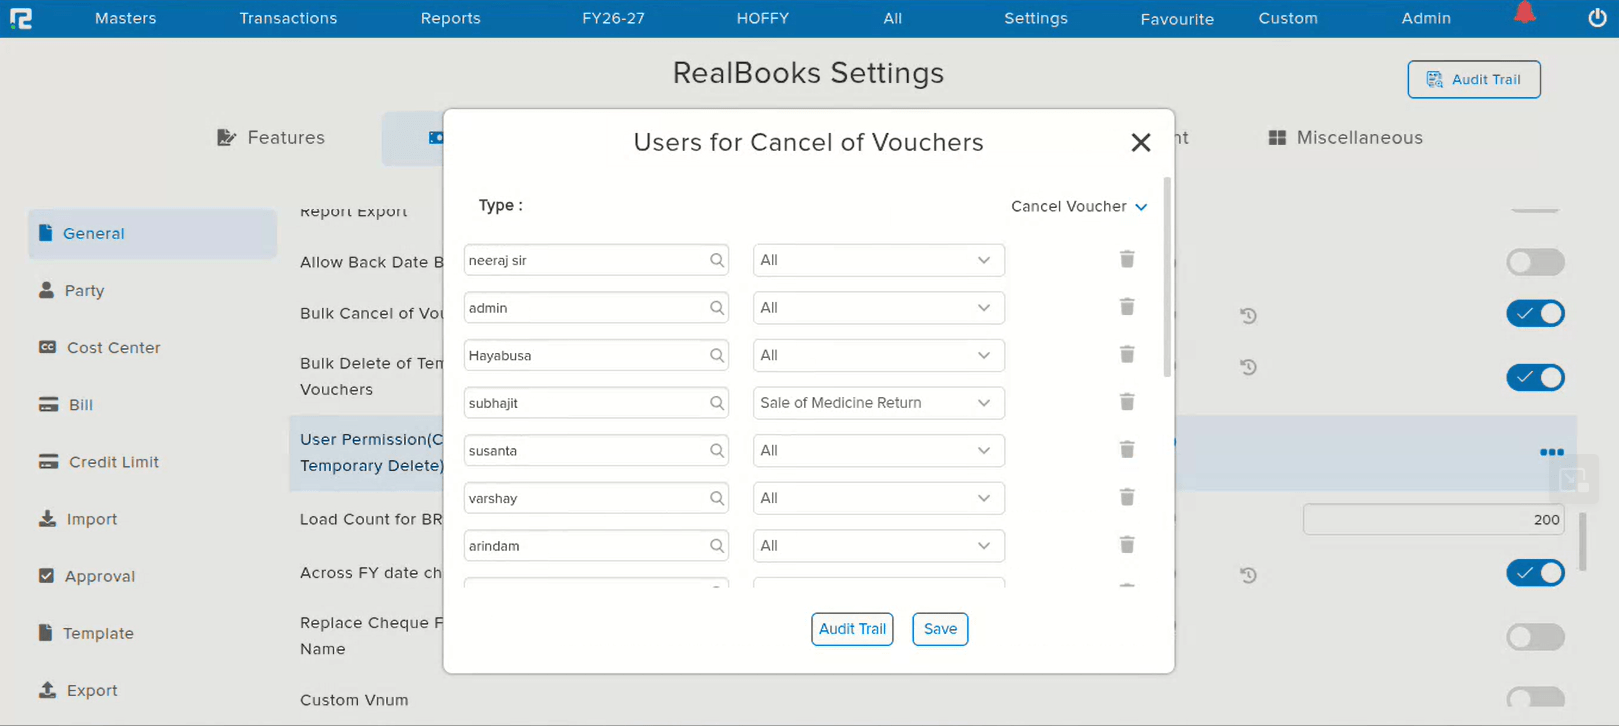The width and height of the screenshot is (1619, 726).
Task: Expand the All dropdown for susanta
Action: point(879,451)
